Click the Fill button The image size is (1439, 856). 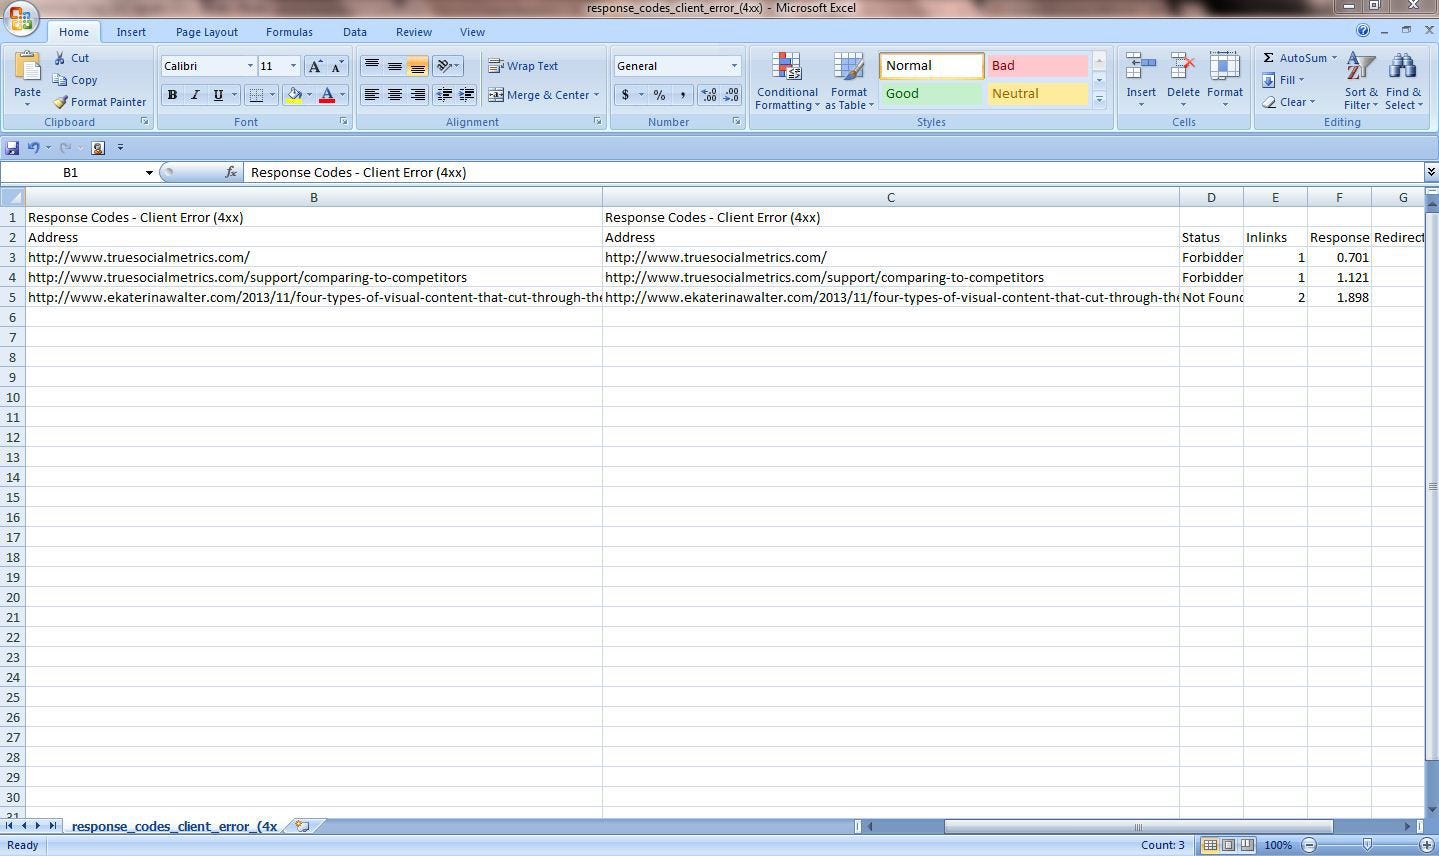pos(1283,80)
